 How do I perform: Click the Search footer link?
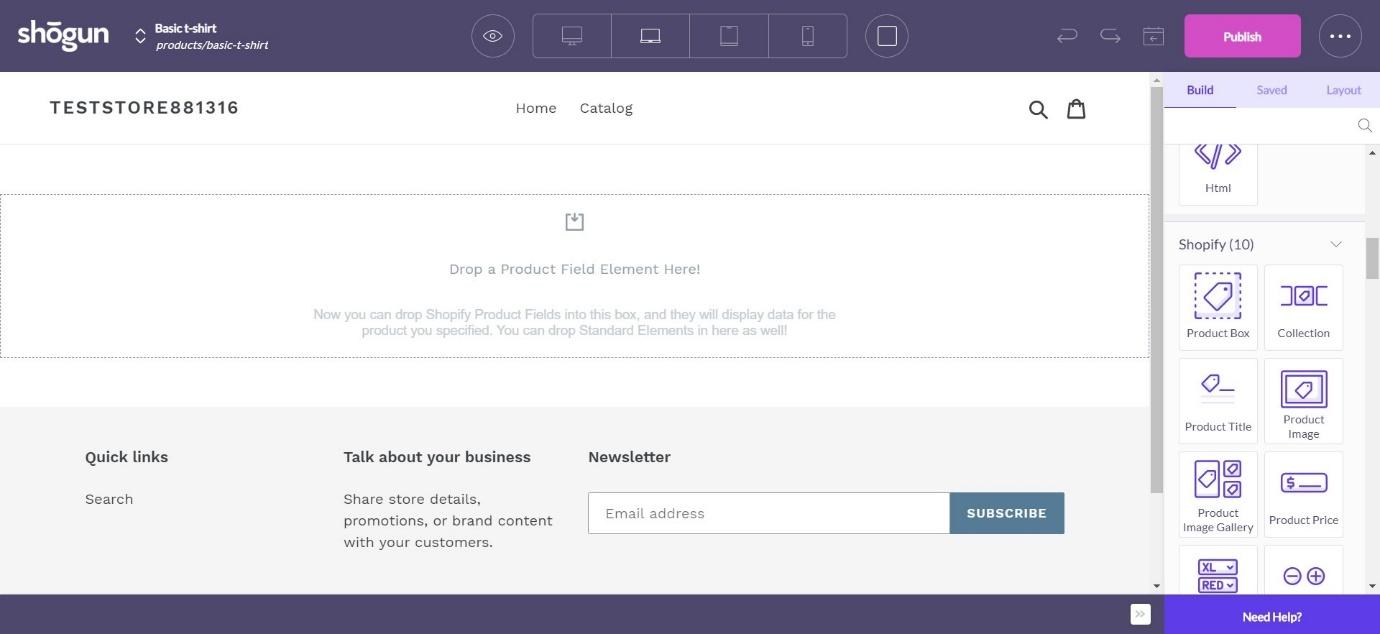click(109, 499)
